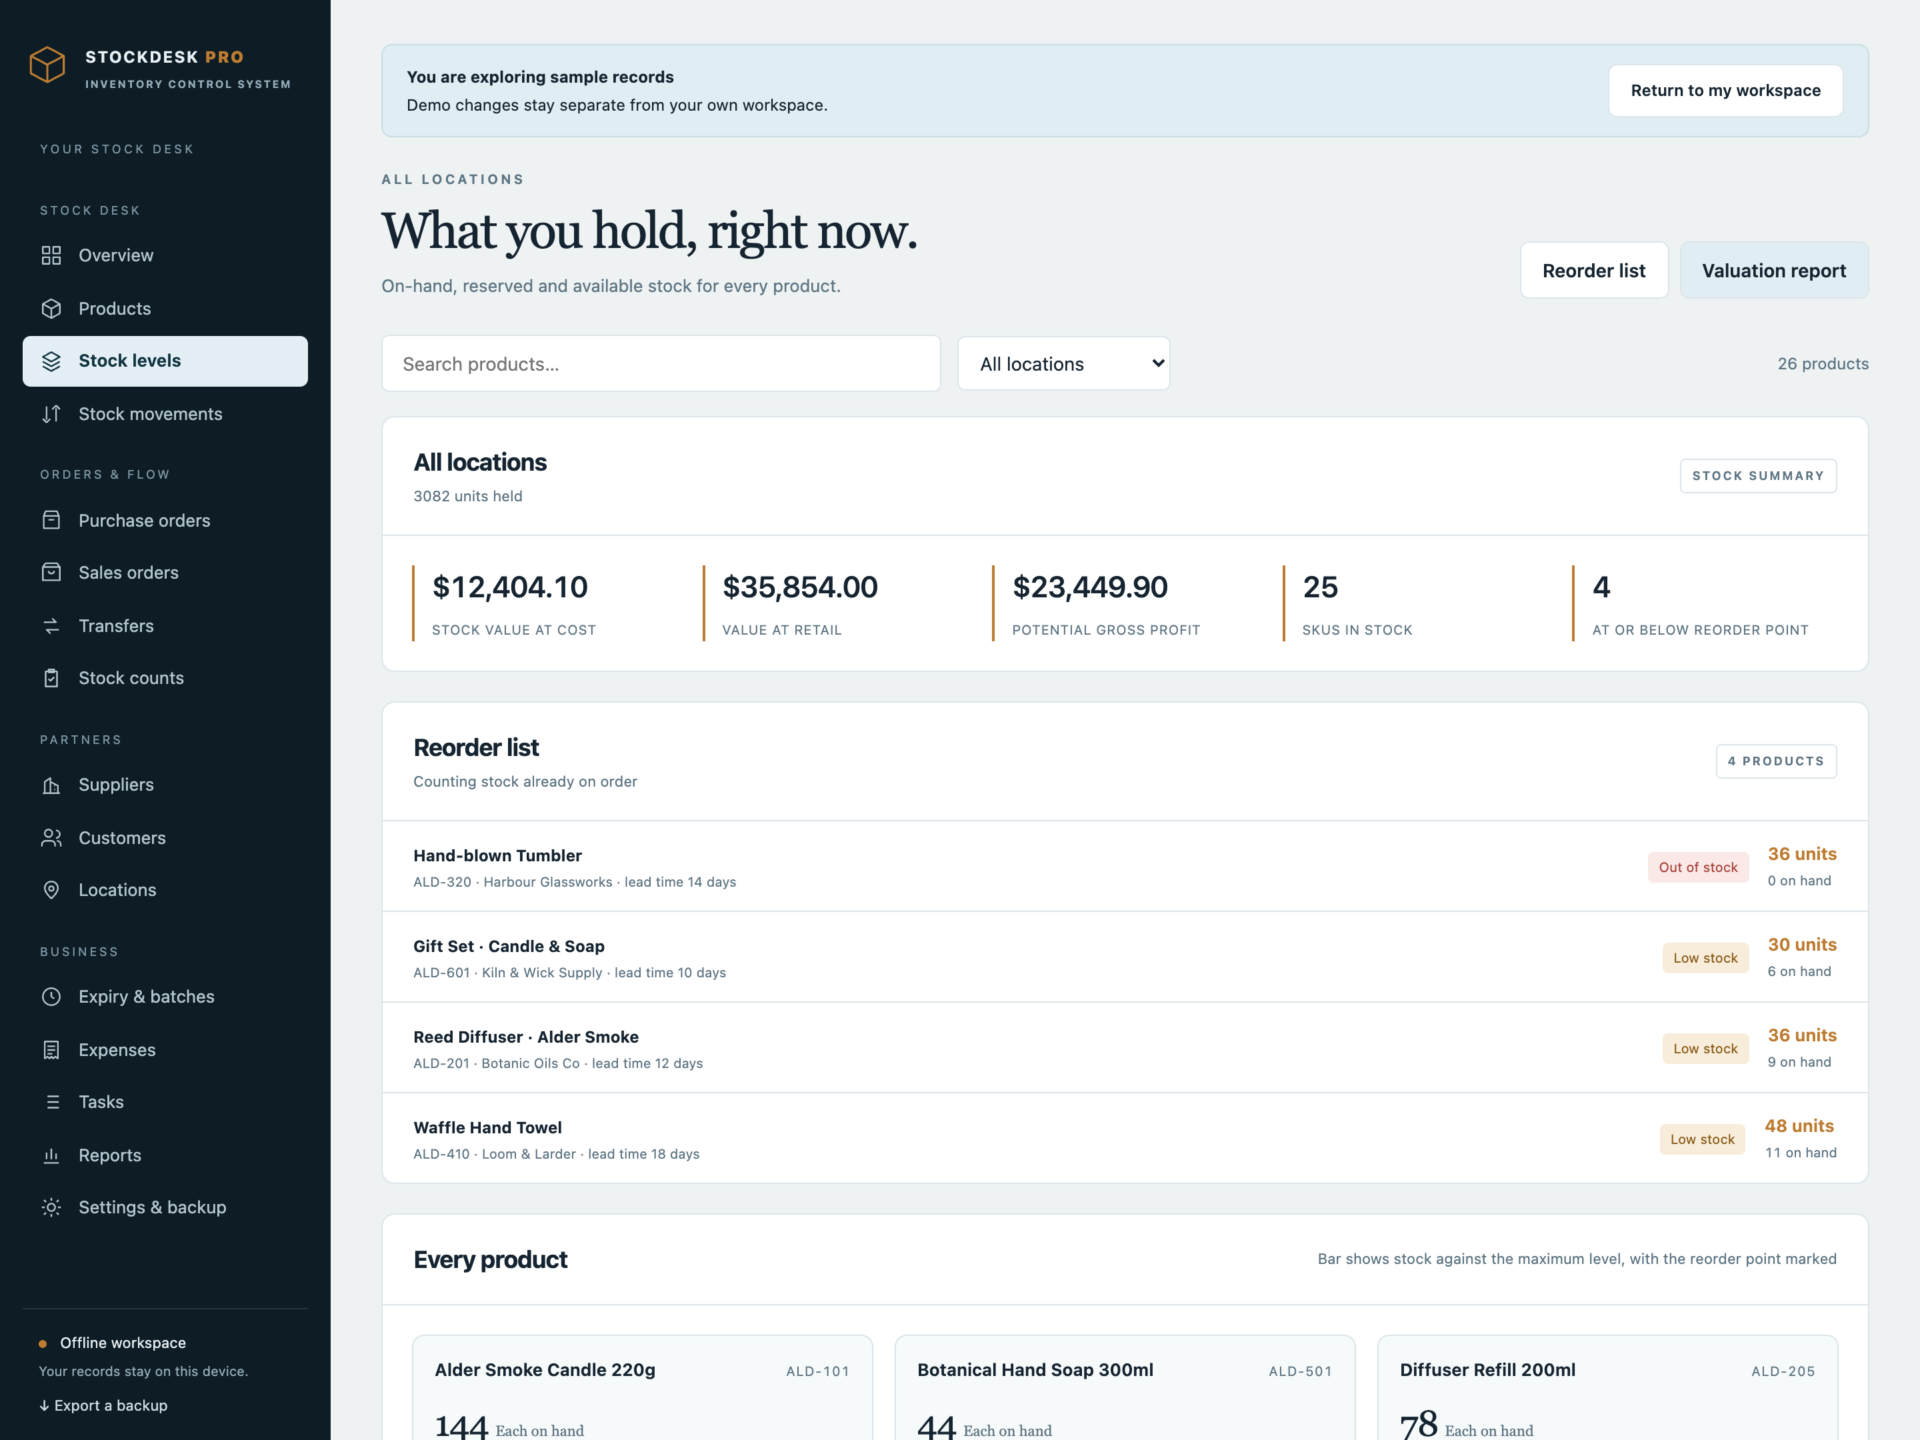Select Reed Diffuser · Alder Smoke row
Image resolution: width=1920 pixels, height=1440 pixels.
pyautogui.click(x=1125, y=1048)
